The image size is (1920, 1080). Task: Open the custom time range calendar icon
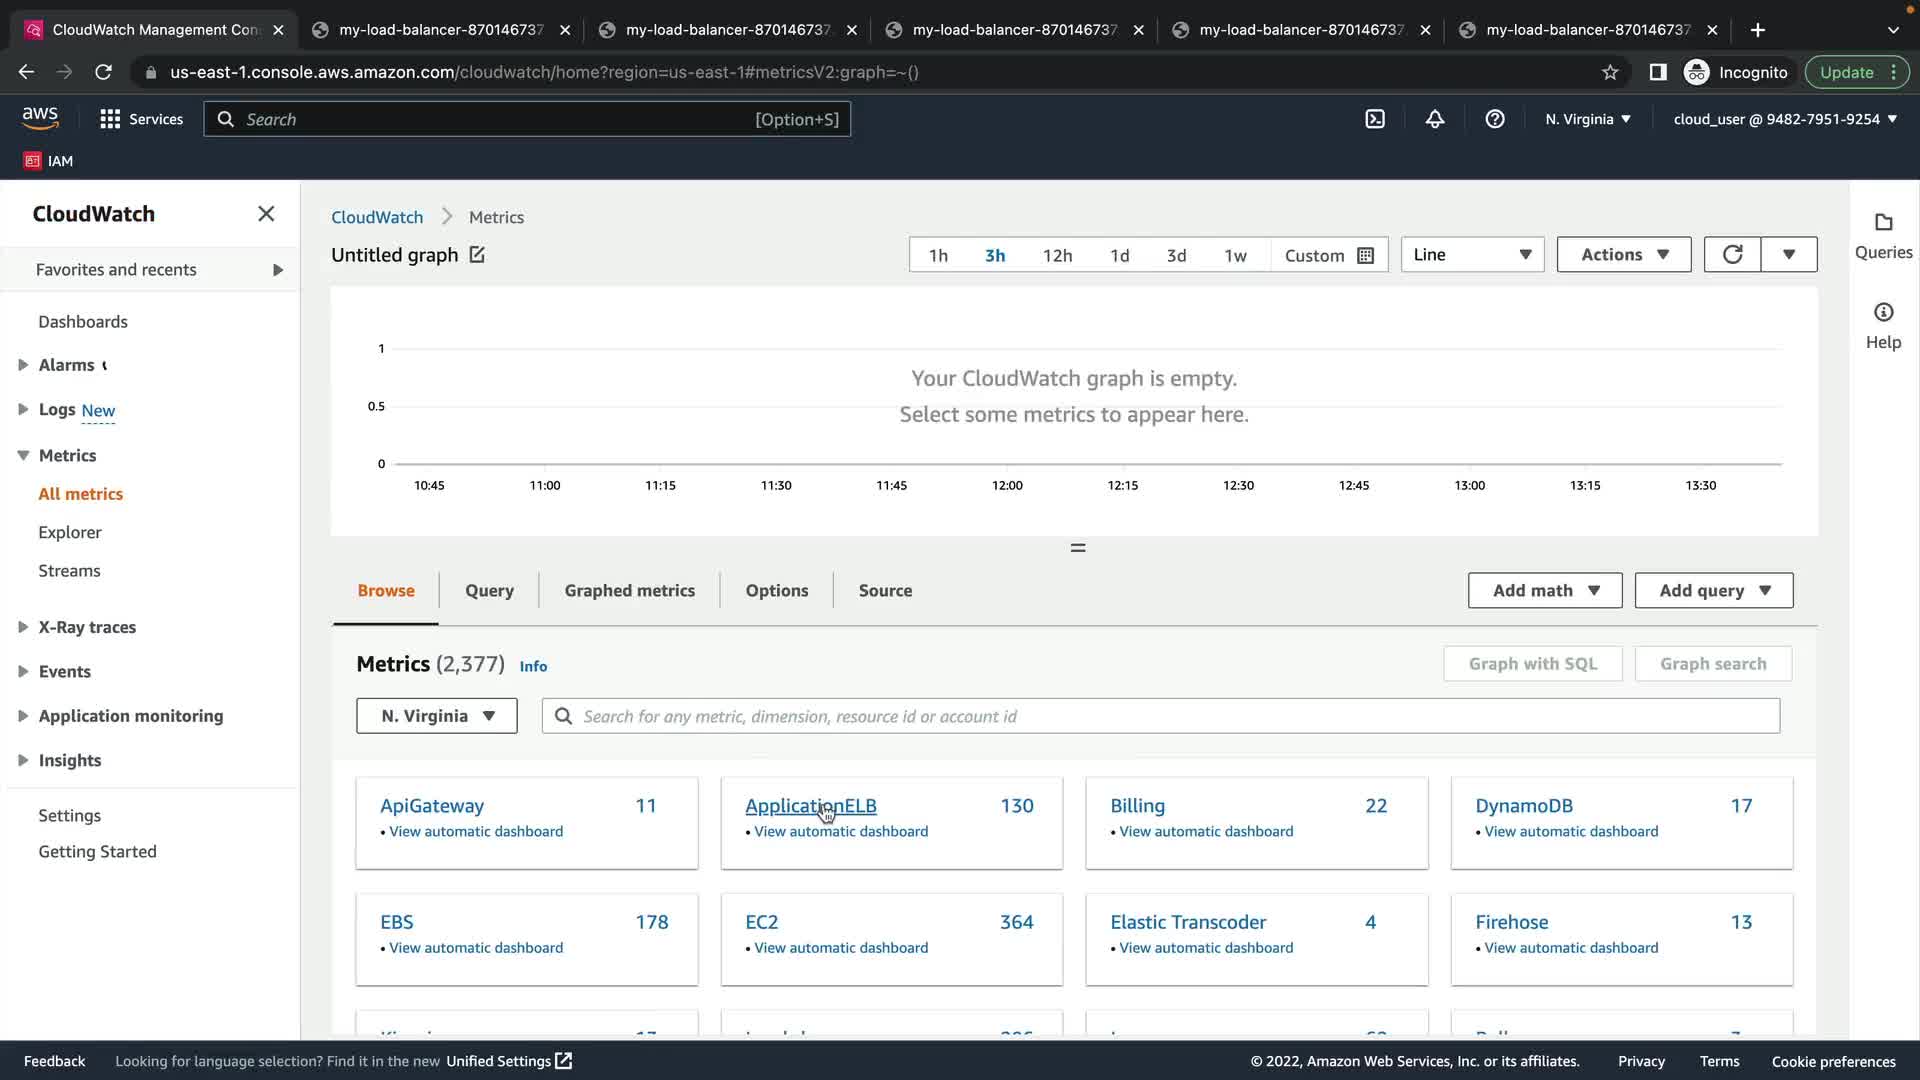coord(1365,256)
